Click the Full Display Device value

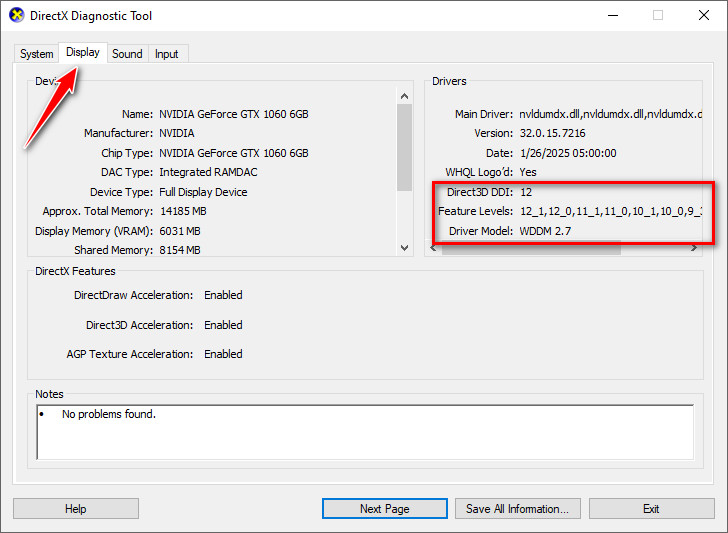[x=203, y=192]
